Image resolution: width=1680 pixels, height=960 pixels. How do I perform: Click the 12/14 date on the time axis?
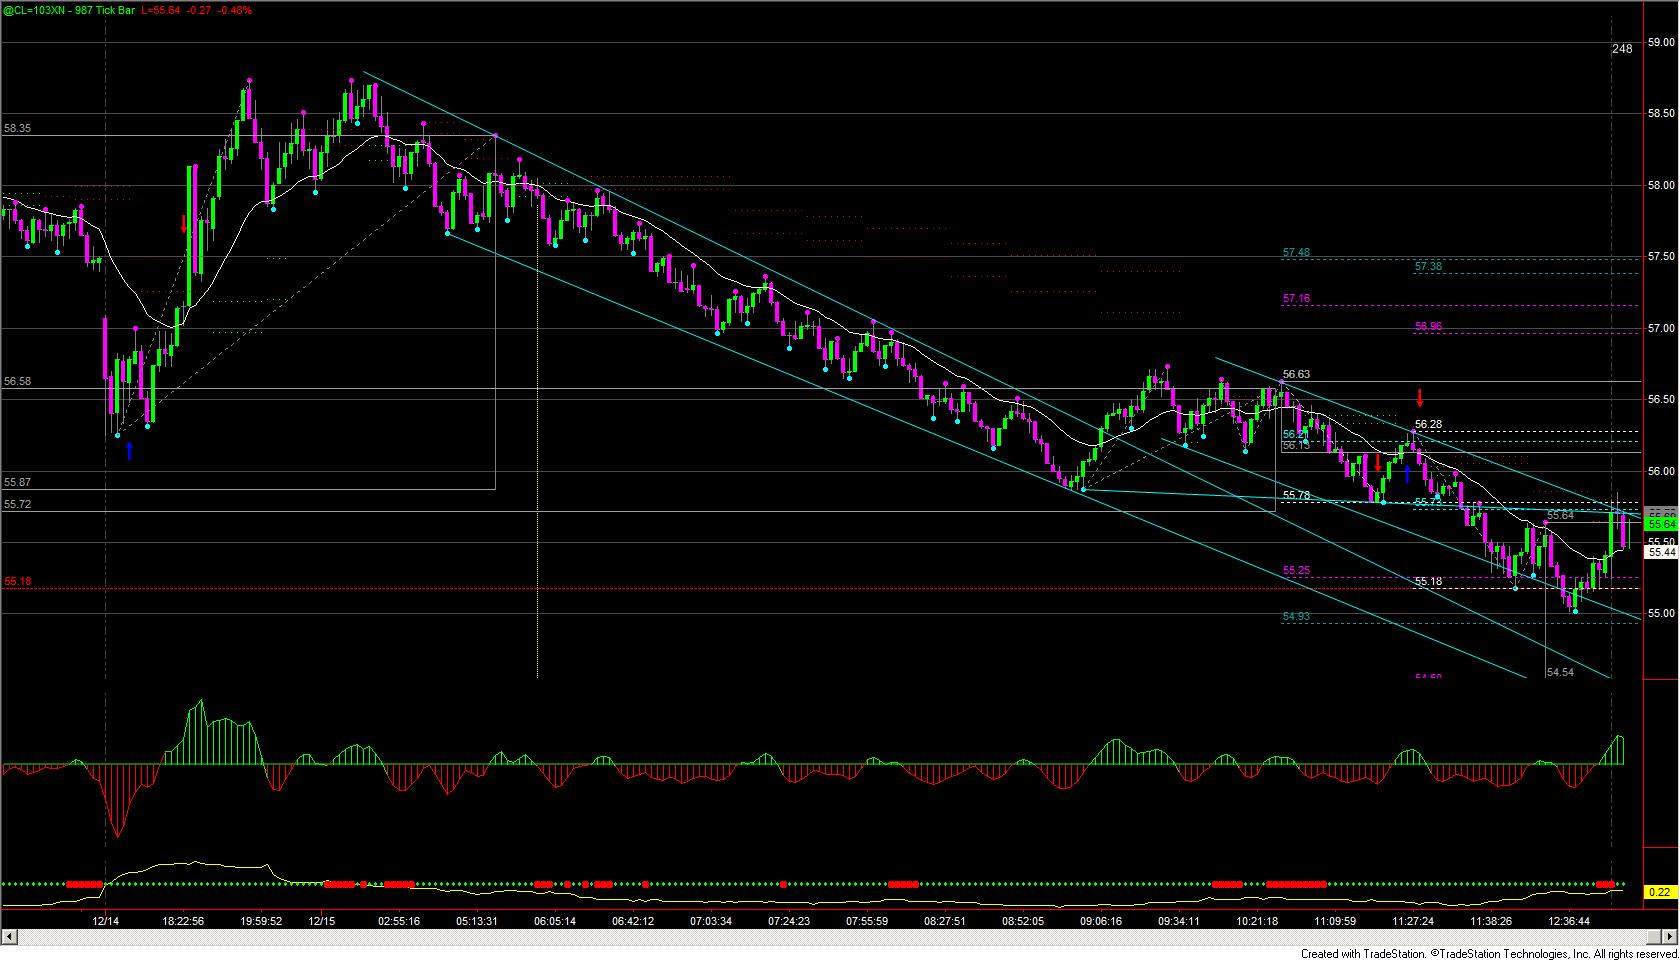pos(105,920)
